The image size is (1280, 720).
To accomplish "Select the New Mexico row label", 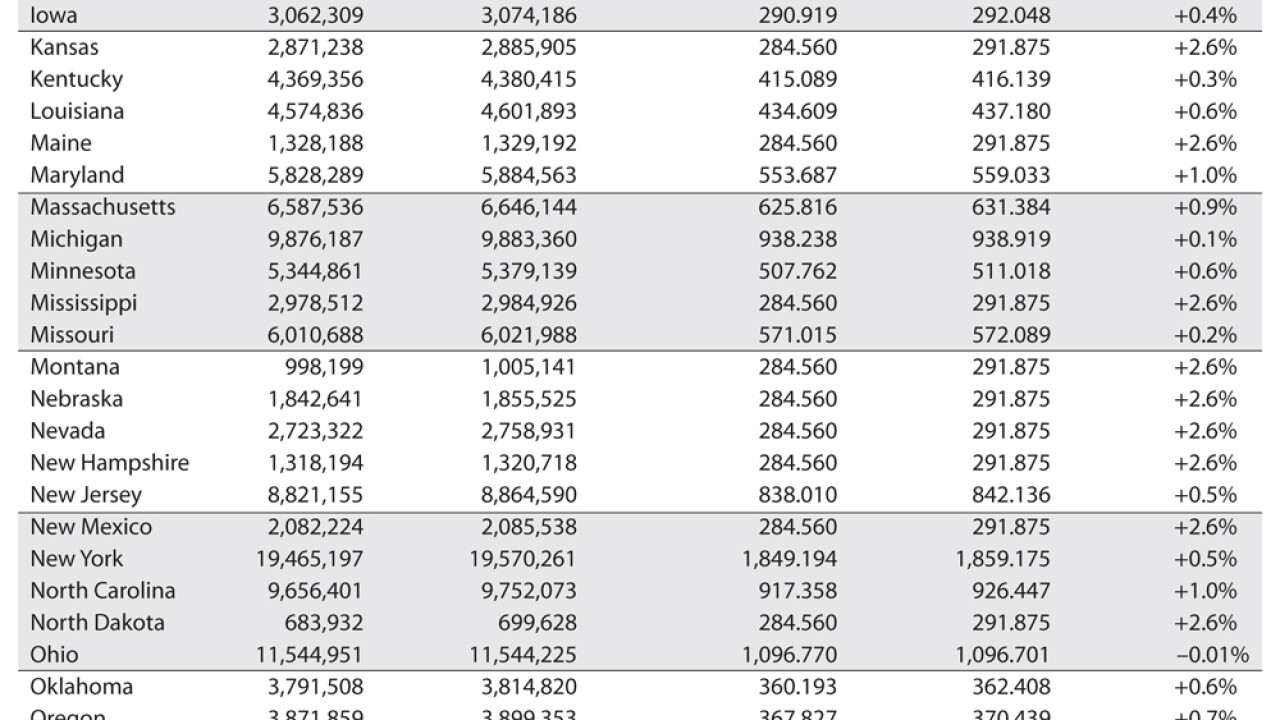I will (91, 527).
